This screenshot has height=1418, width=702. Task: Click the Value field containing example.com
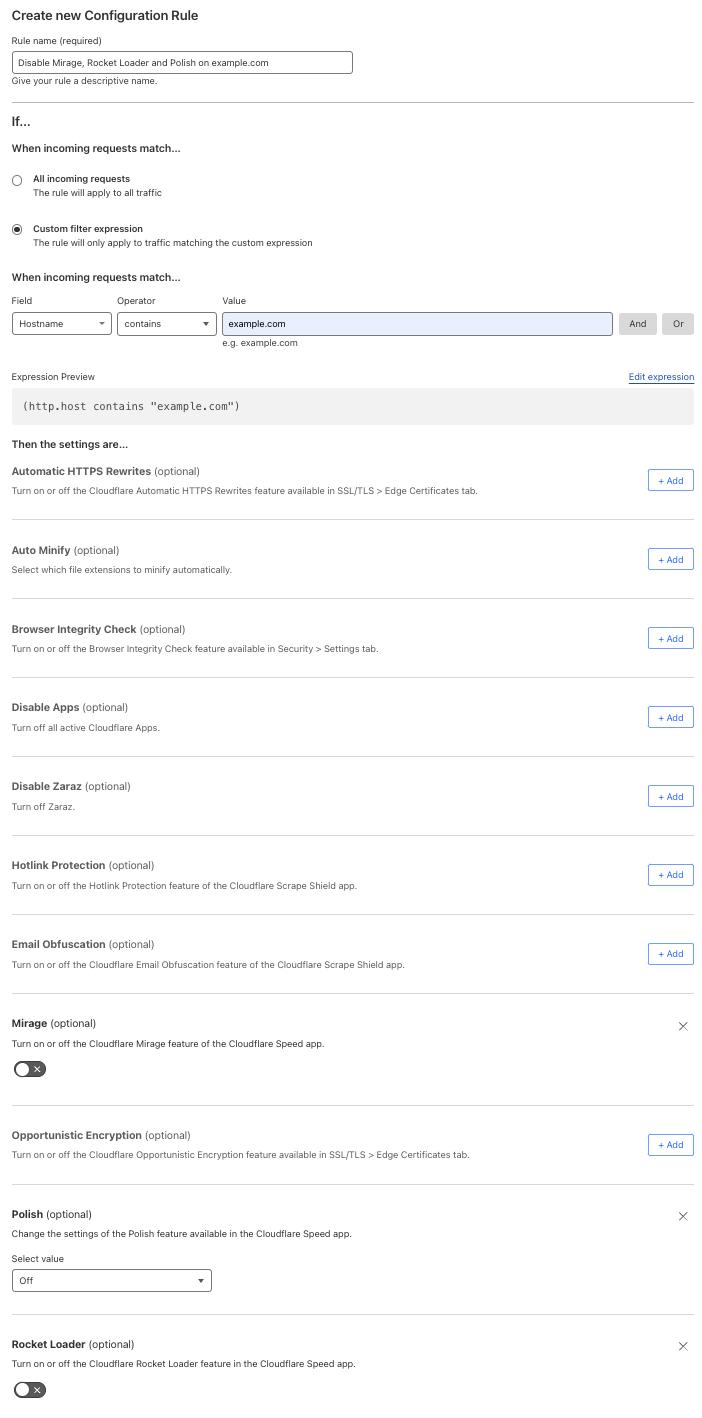coord(417,324)
